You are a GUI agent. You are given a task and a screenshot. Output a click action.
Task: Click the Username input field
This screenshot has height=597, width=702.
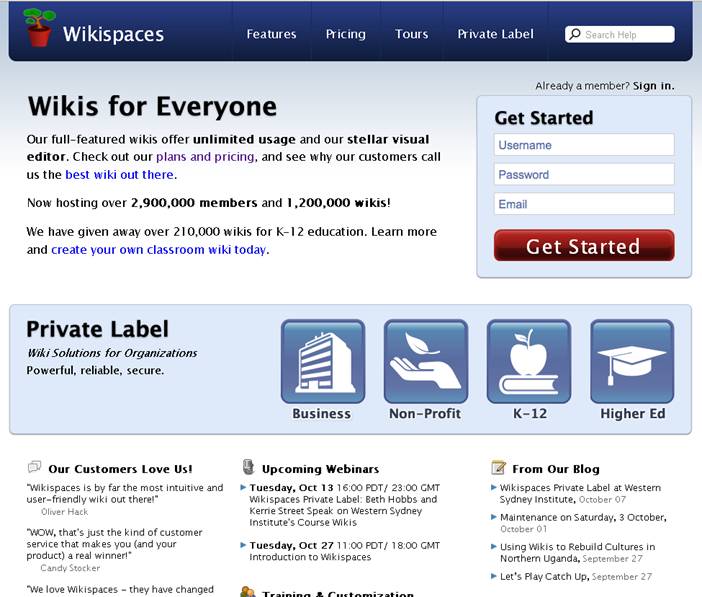tap(584, 145)
